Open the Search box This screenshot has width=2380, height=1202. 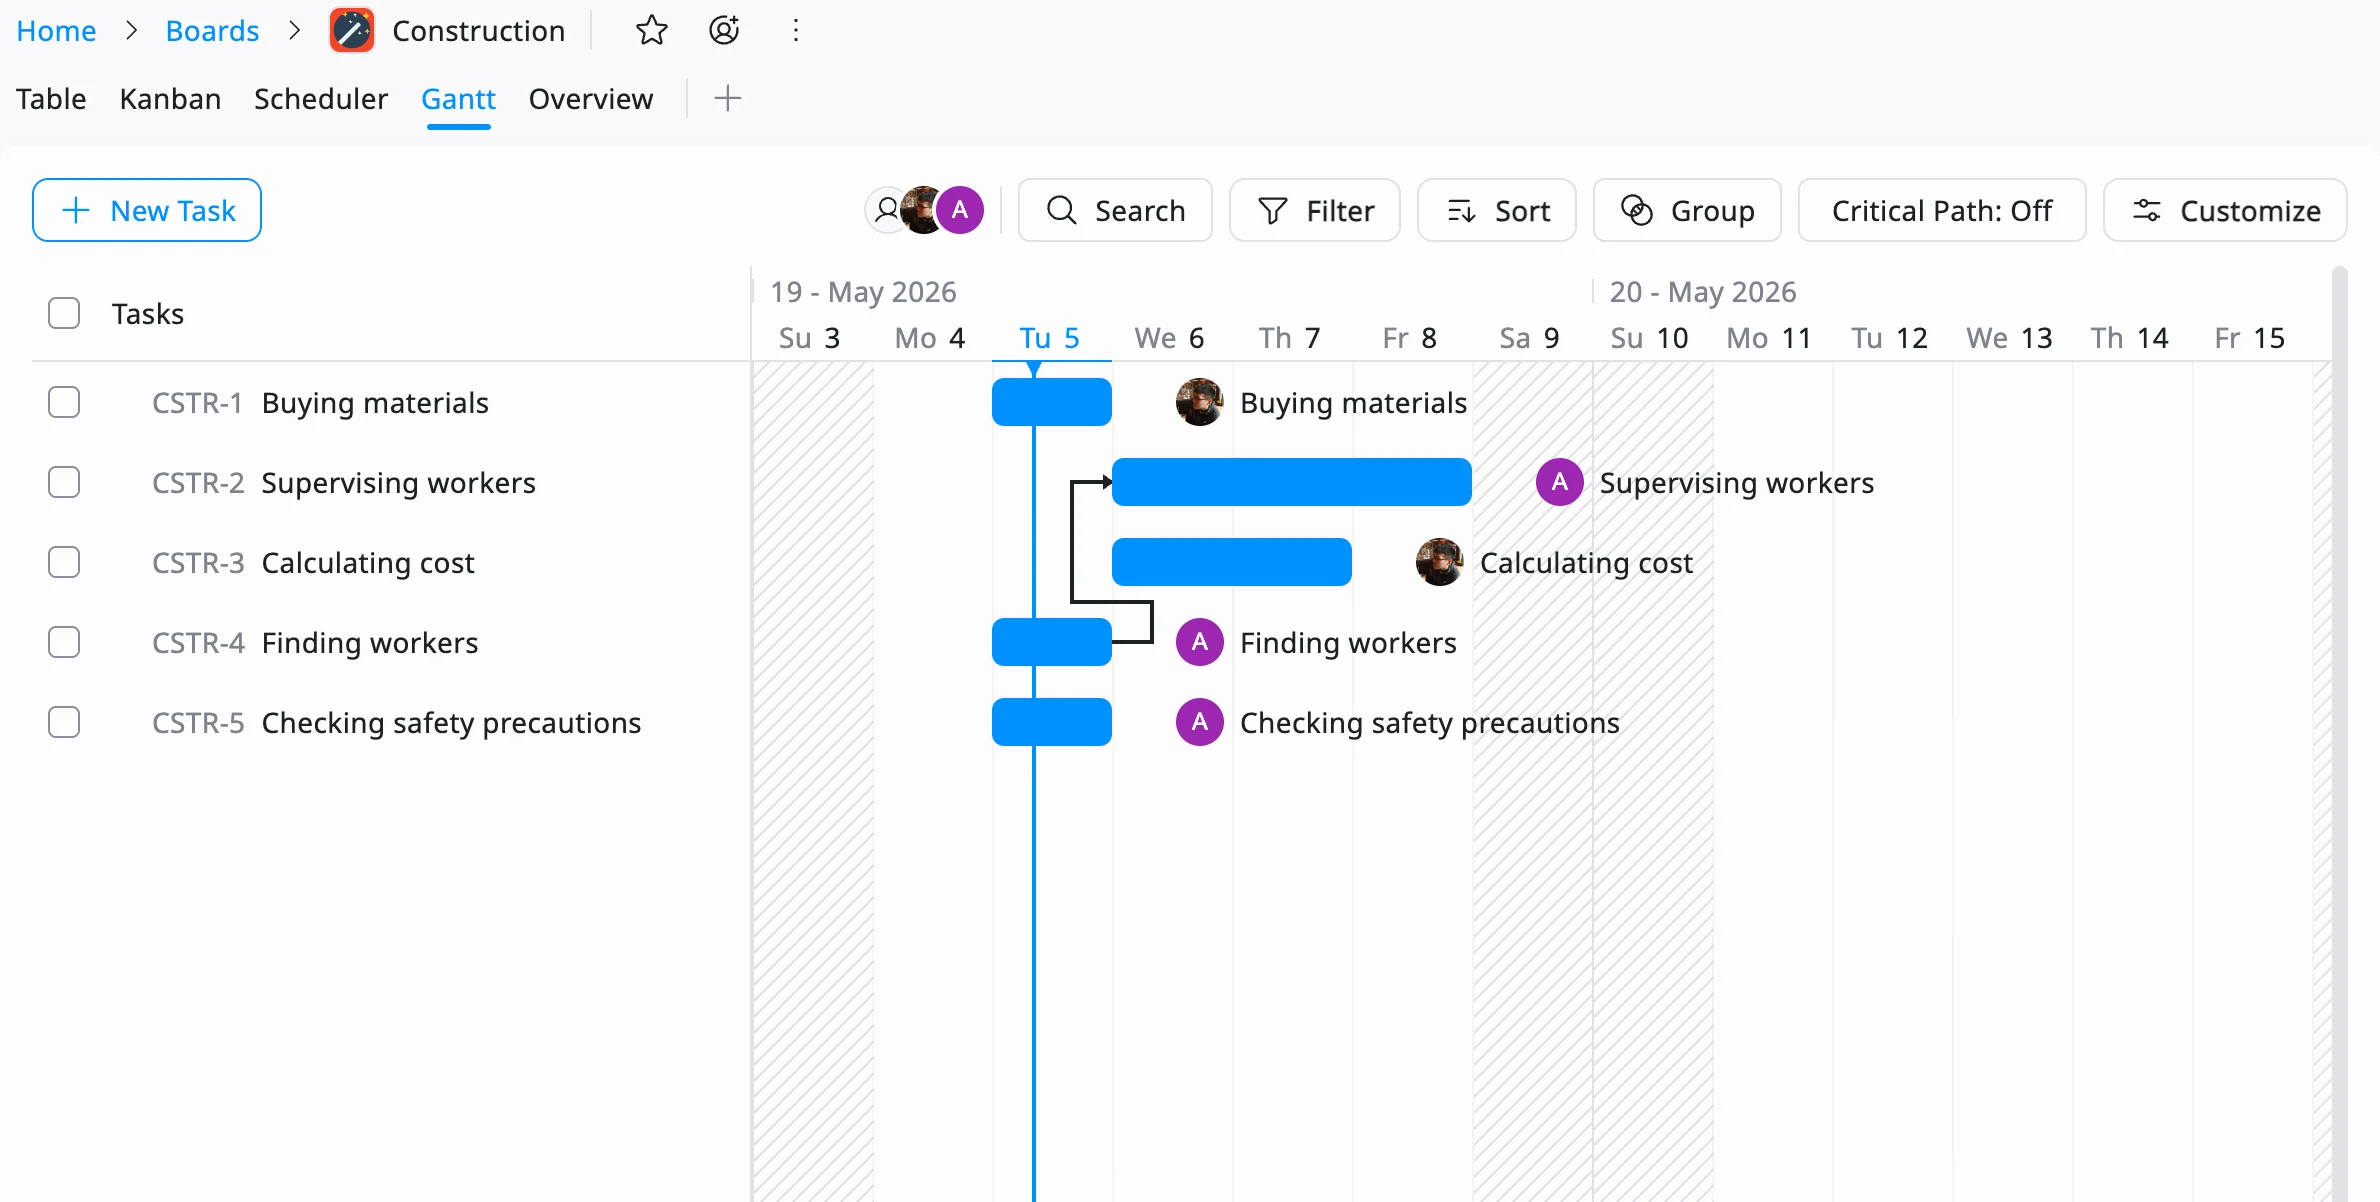1115,210
